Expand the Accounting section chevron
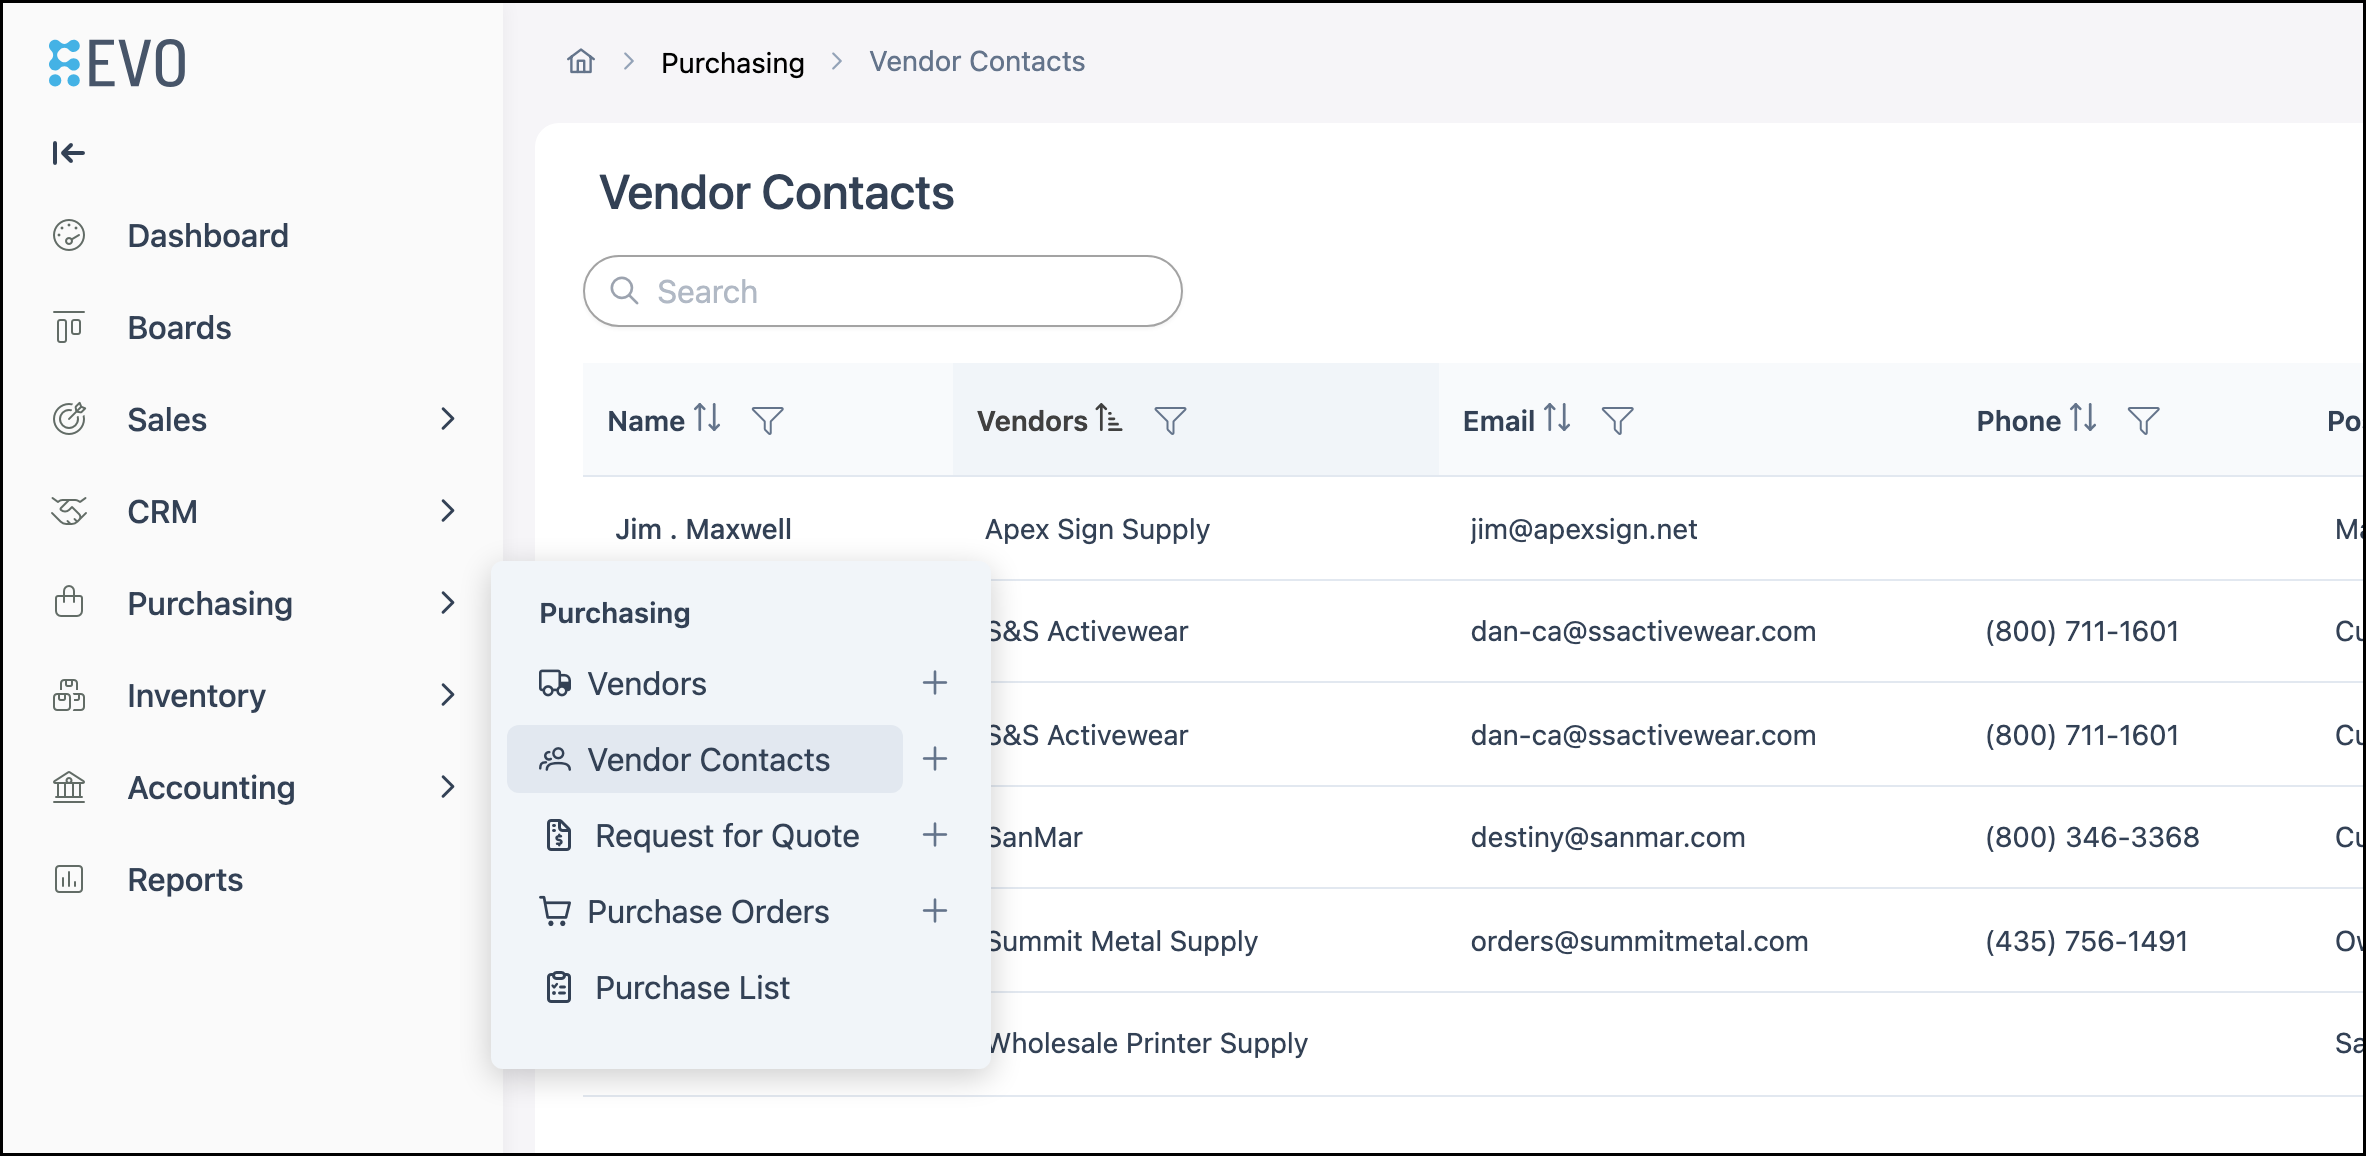The width and height of the screenshot is (2366, 1156). pos(448,787)
